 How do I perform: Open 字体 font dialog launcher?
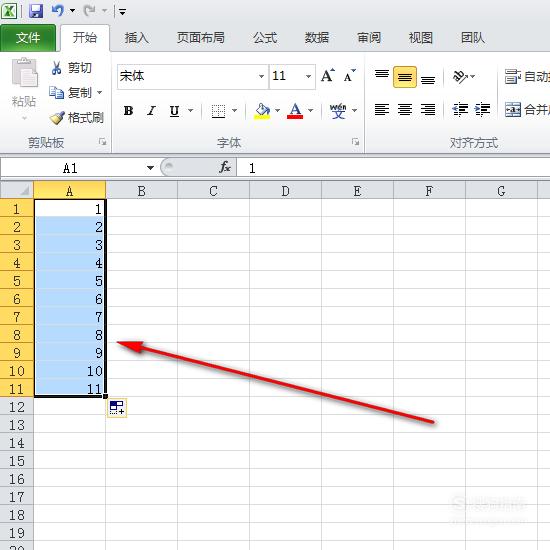pos(355,142)
